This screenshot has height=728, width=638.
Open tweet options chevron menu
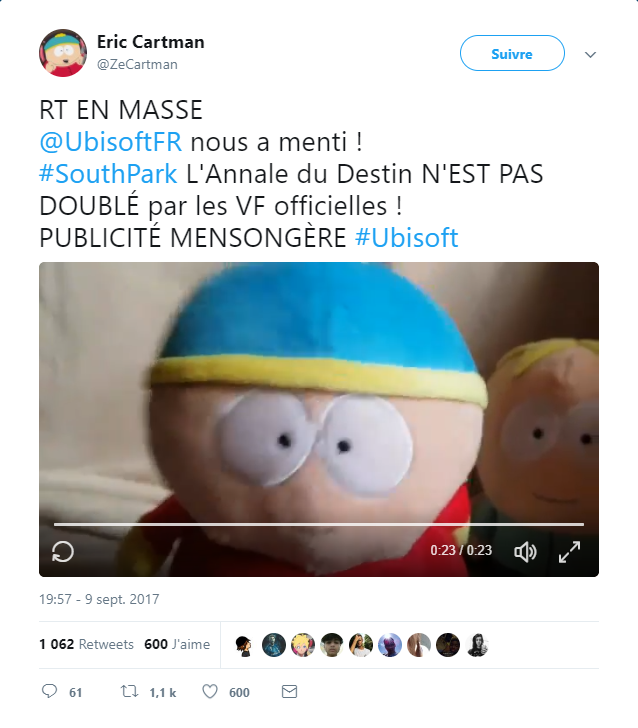[x=590, y=55]
